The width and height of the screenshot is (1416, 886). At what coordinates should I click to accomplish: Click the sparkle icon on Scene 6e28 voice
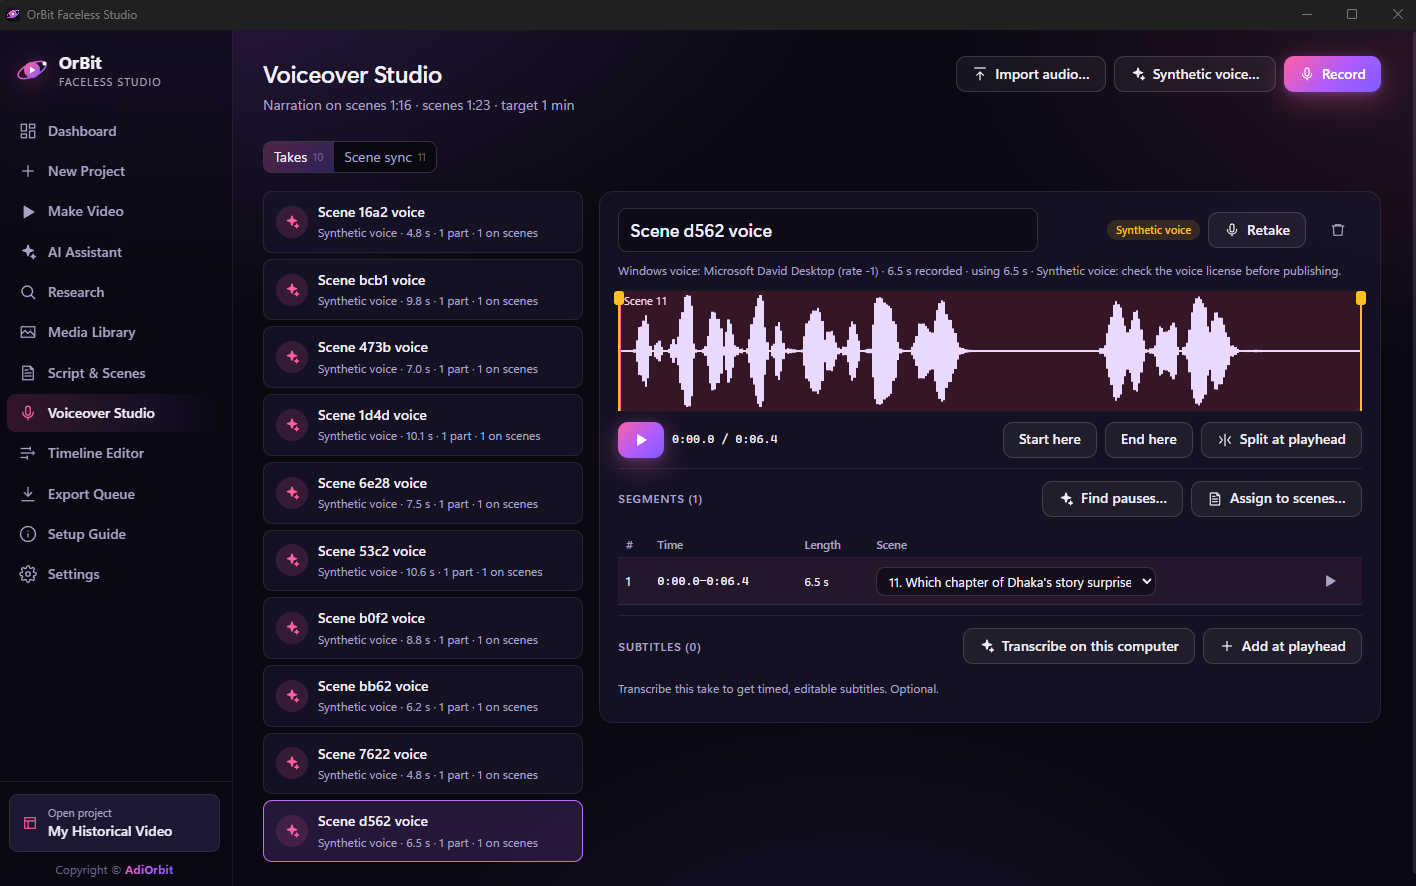[x=293, y=493]
